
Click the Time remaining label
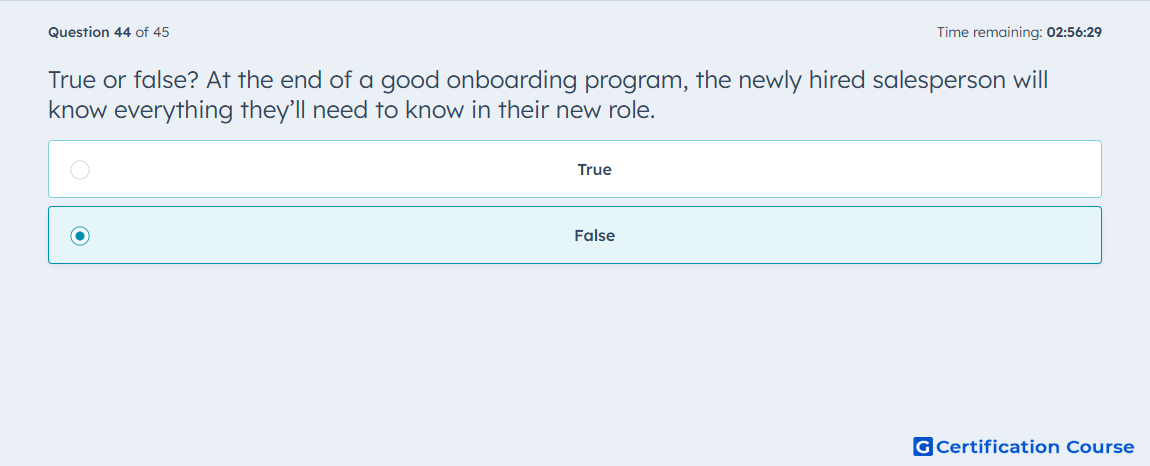click(x=990, y=32)
